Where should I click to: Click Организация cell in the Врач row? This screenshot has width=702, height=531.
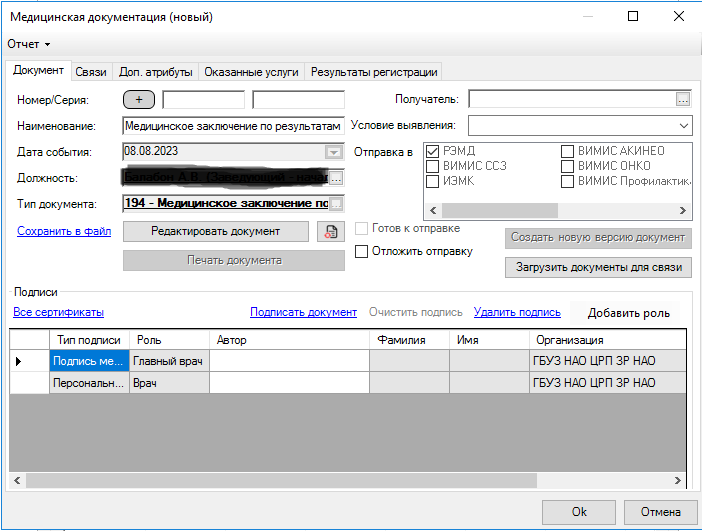(608, 383)
